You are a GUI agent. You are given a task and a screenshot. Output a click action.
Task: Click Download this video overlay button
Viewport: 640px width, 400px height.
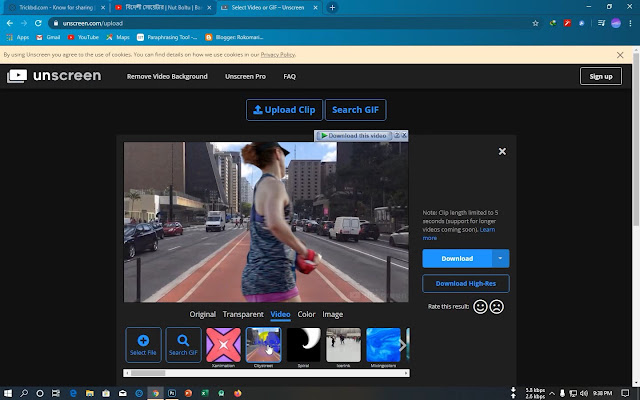(353, 136)
